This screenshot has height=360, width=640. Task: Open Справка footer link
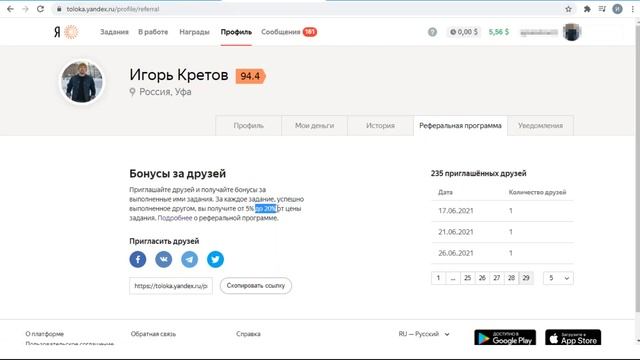click(x=248, y=334)
